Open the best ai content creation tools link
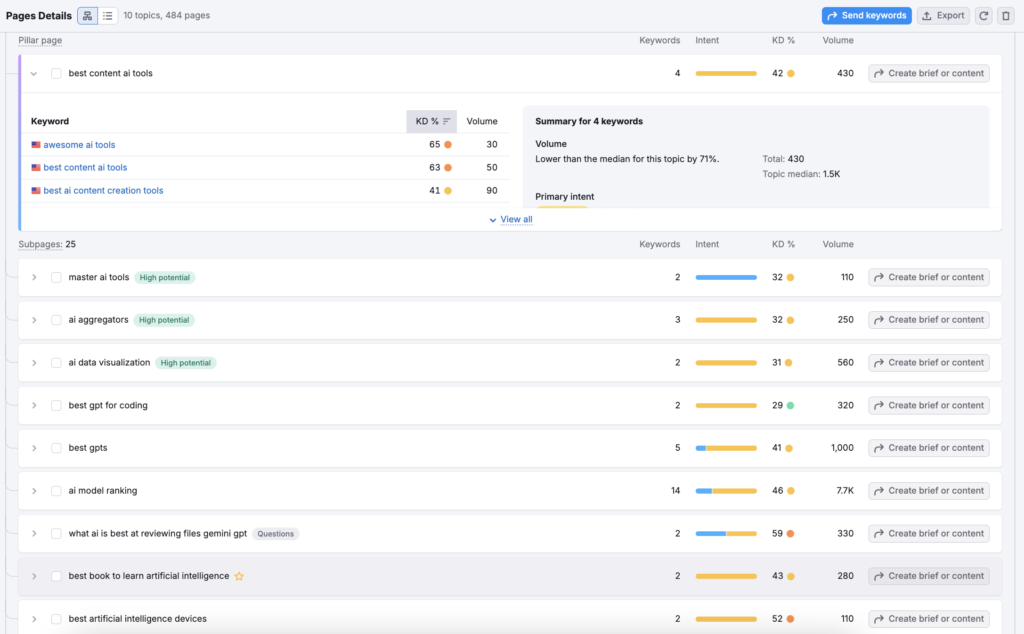Viewport: 1024px width, 634px height. 103,191
